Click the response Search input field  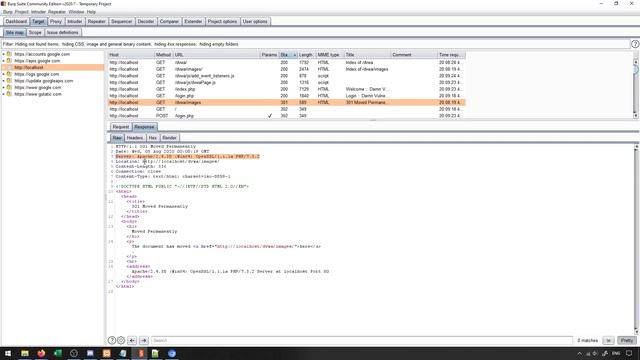pos(362,340)
